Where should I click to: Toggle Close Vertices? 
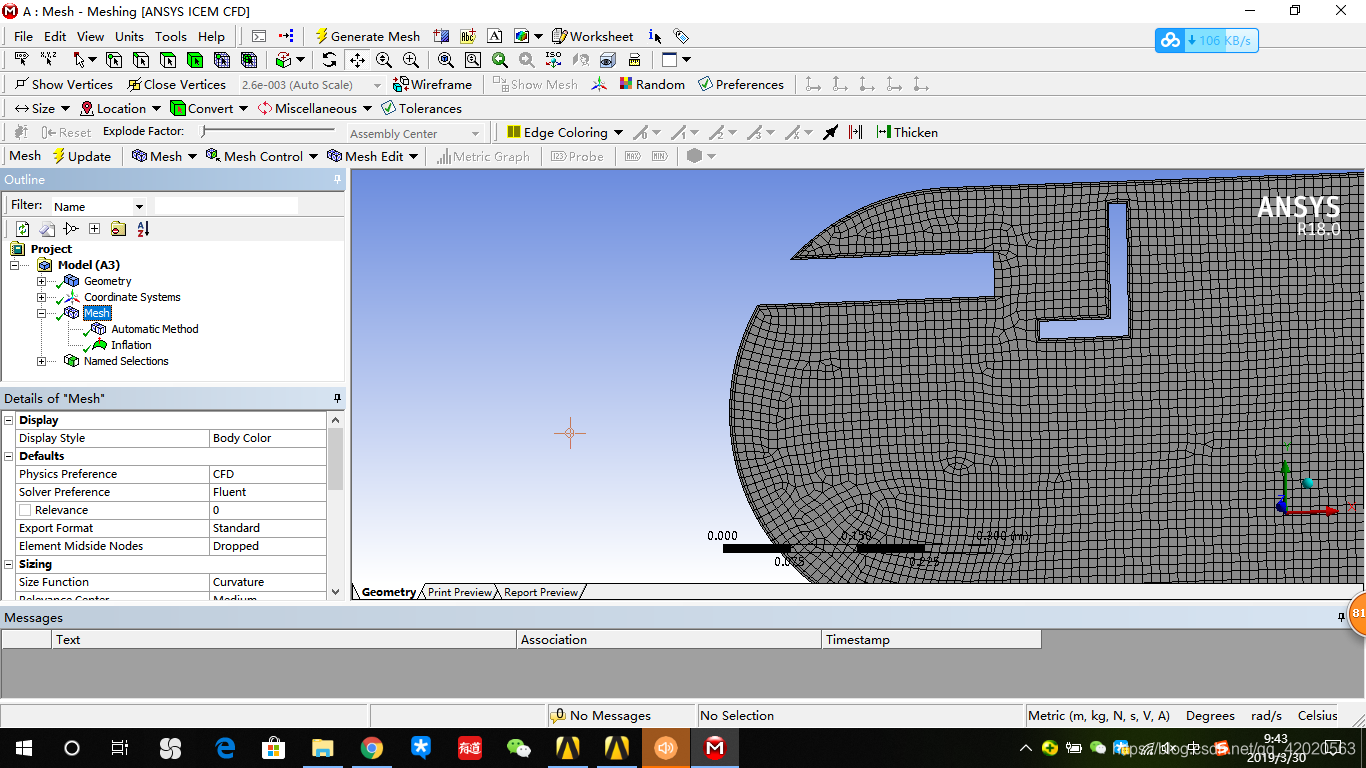[176, 84]
